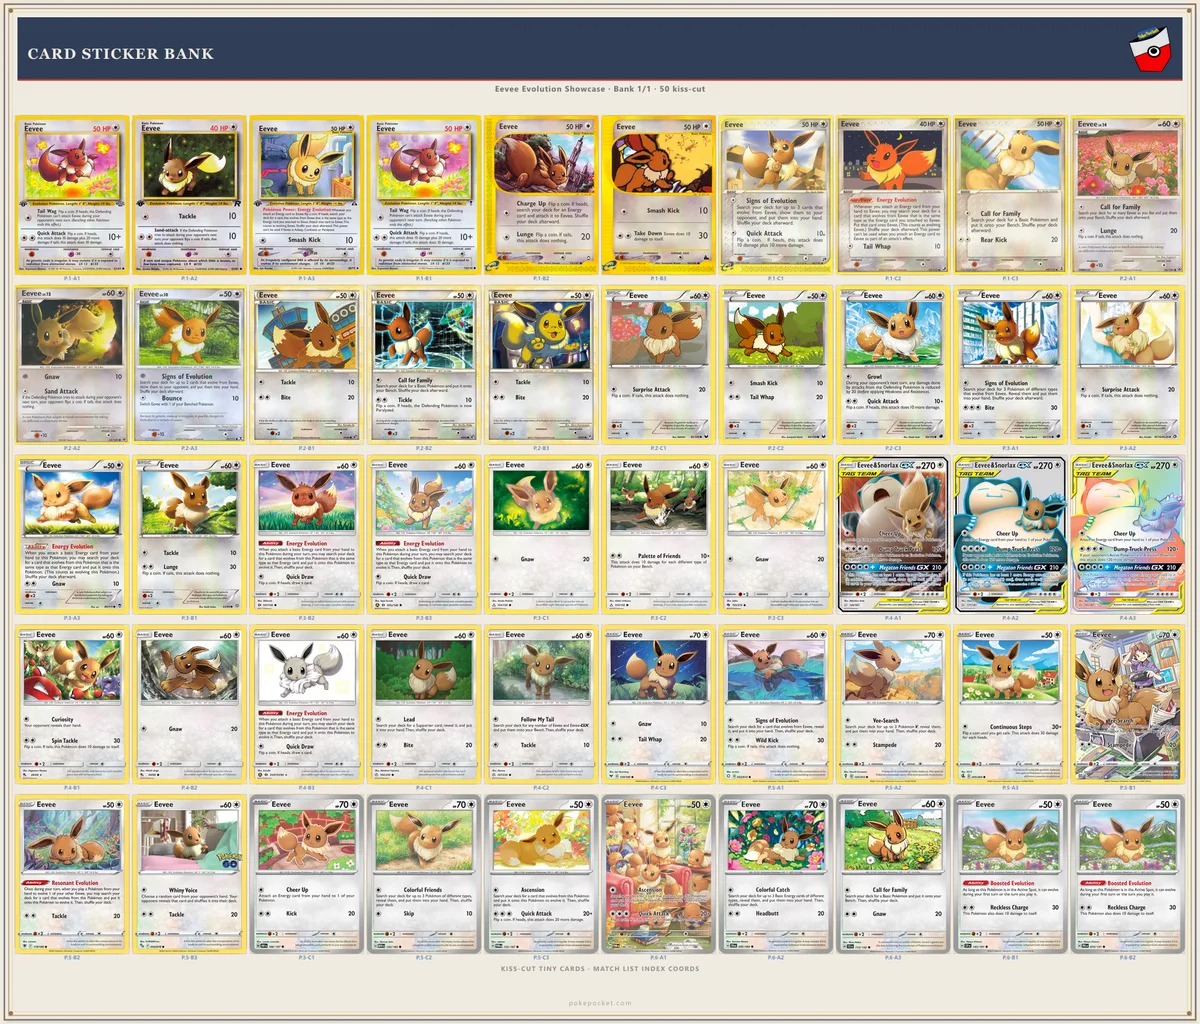Select the Eevee card with the Wild Kick attack
This screenshot has width=1200, height=1024.
776,705
